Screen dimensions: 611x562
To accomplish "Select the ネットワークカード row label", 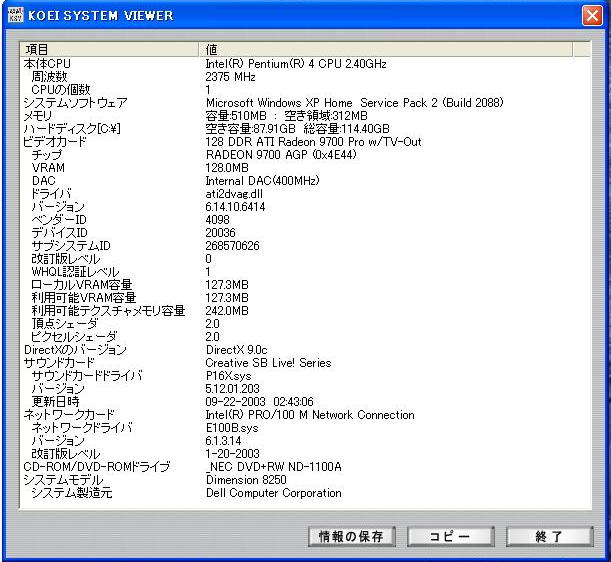I will pyautogui.click(x=69, y=415).
